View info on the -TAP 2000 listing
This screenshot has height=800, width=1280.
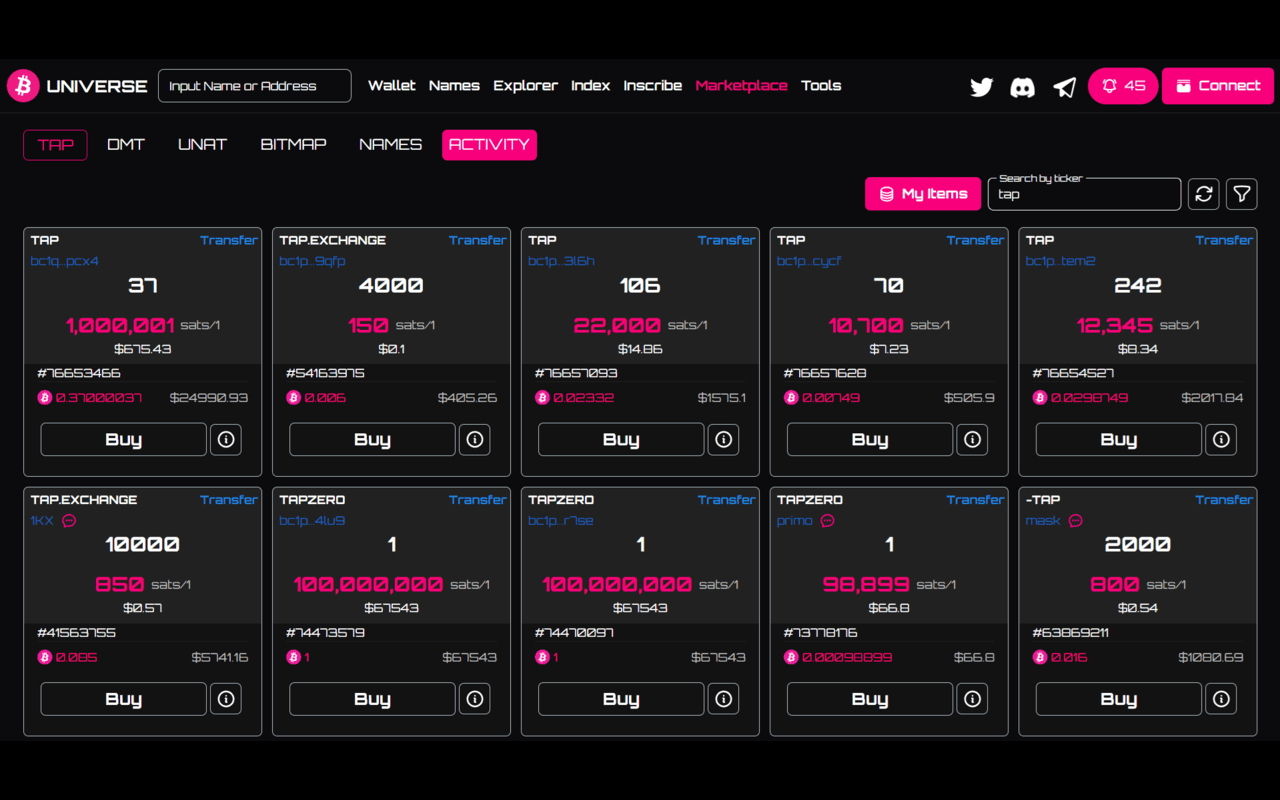click(x=1221, y=698)
